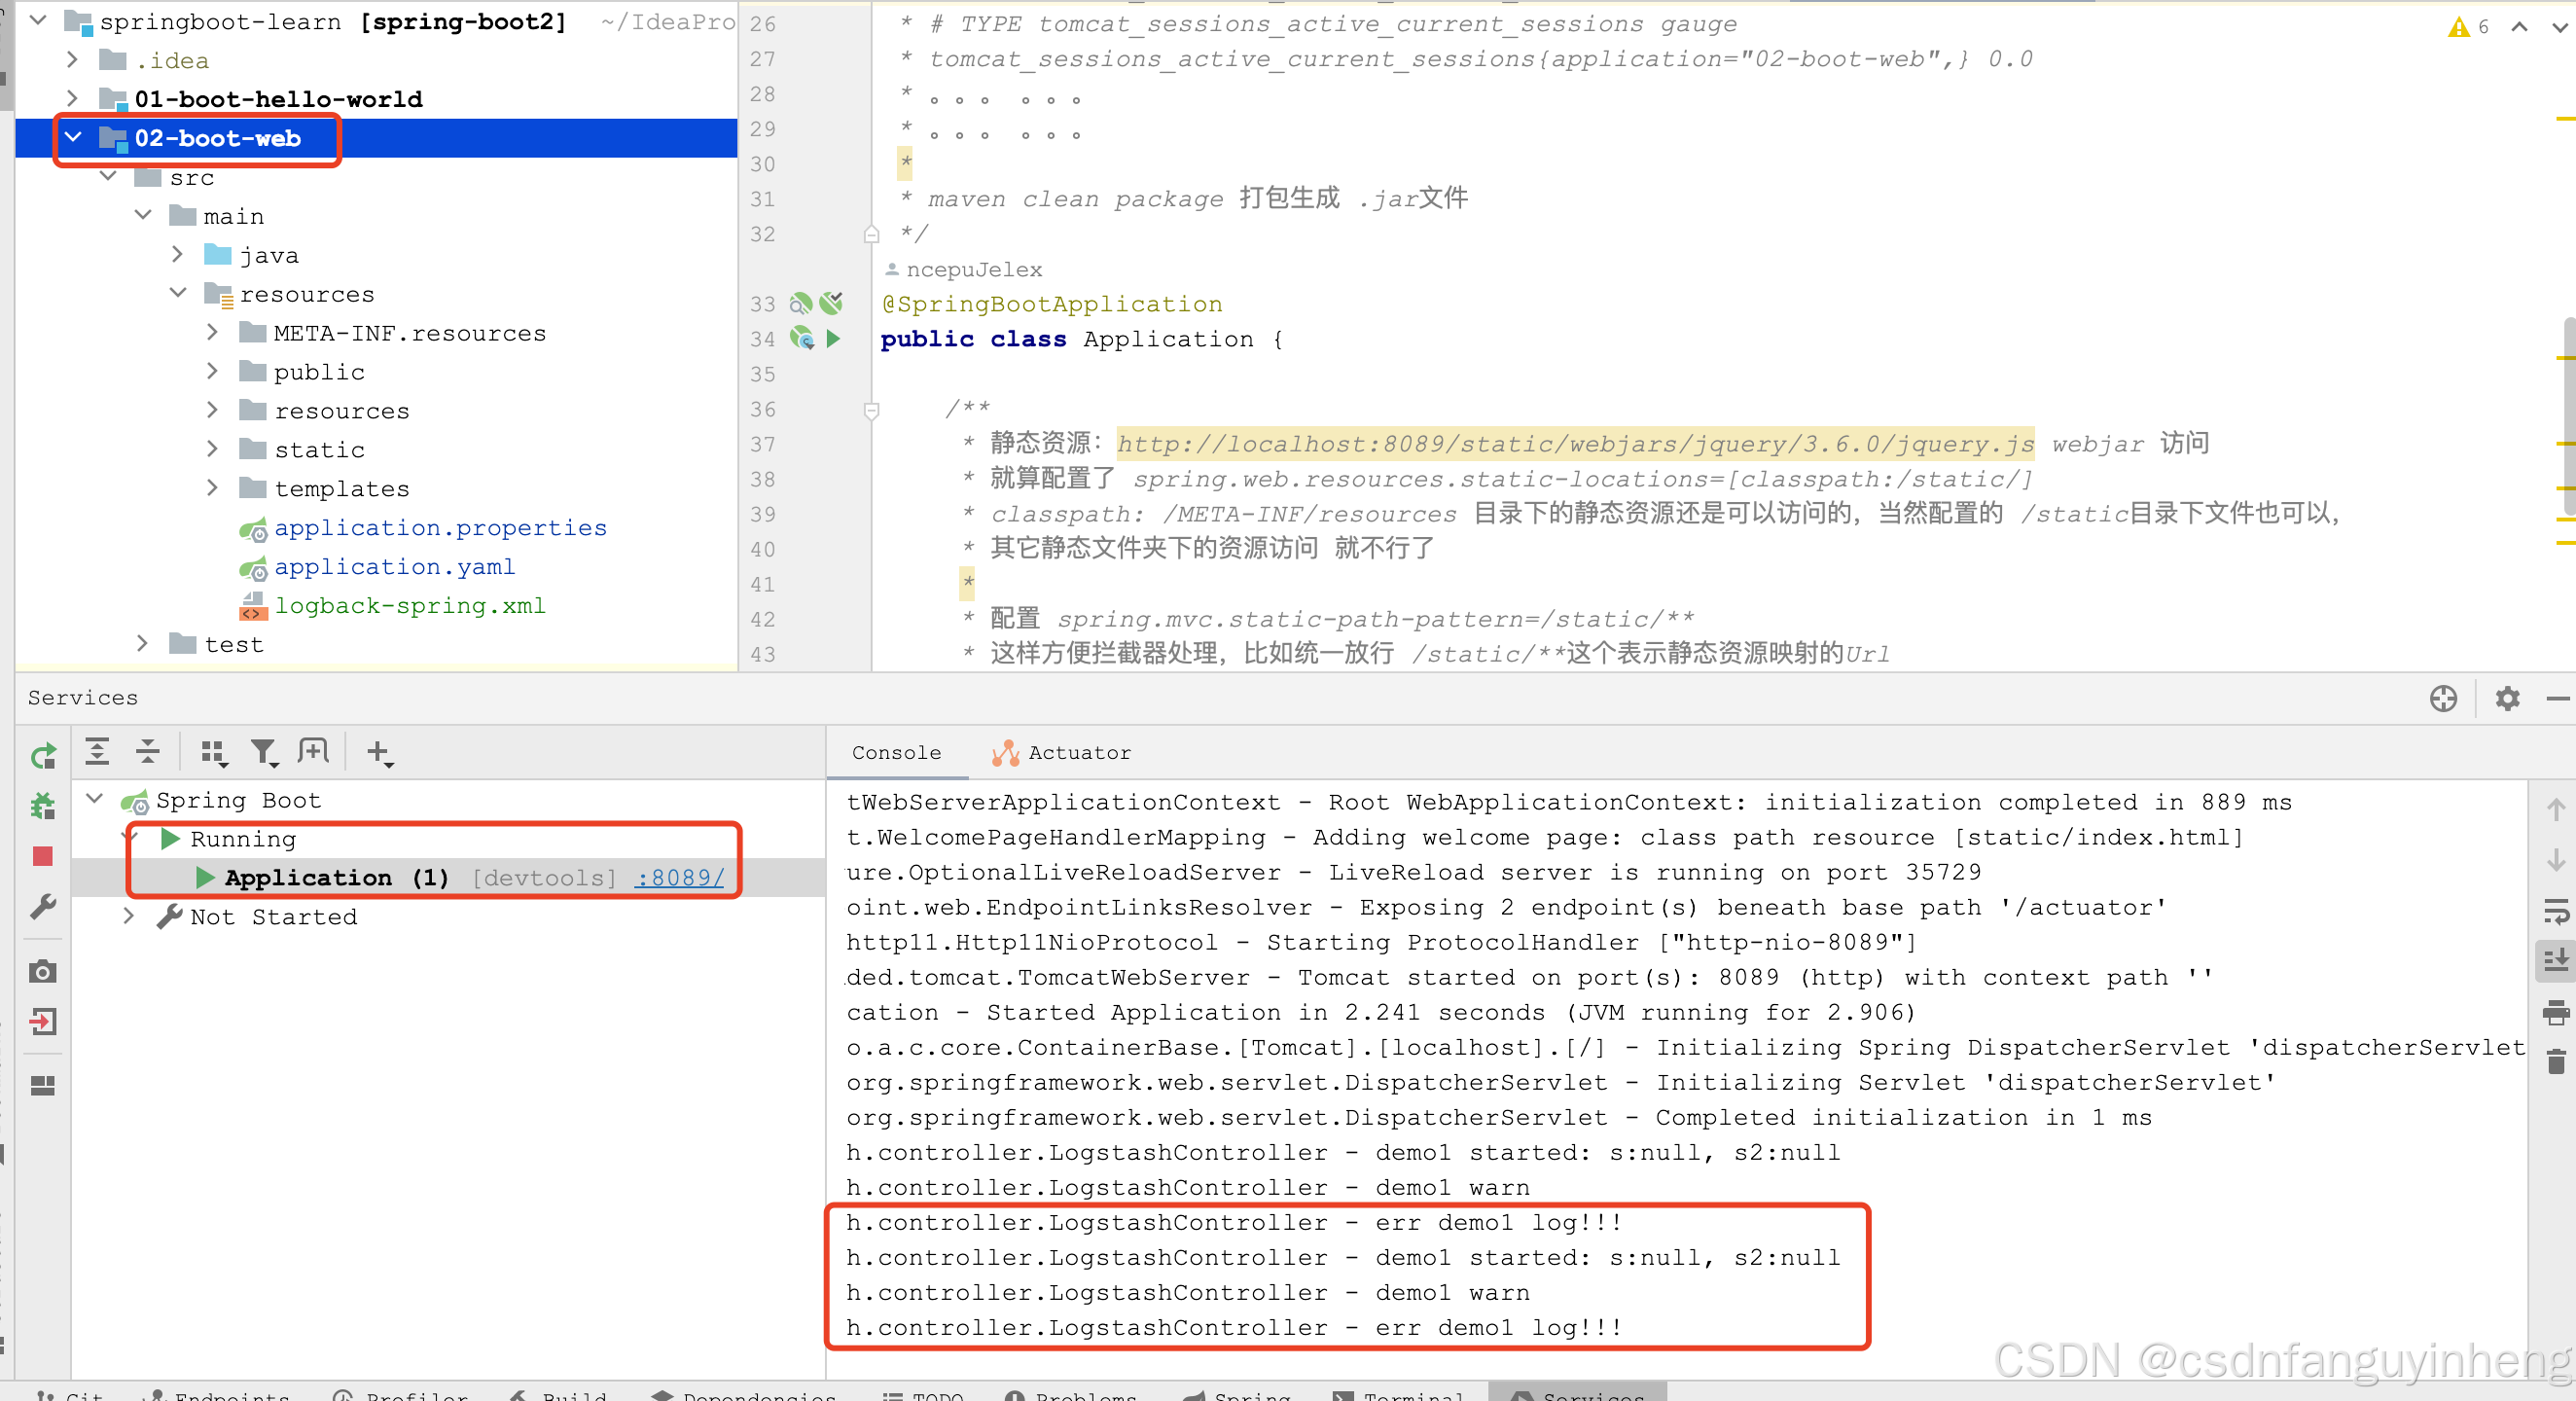Click the Expand All services toolbar icon
The width and height of the screenshot is (2576, 1401).
[97, 752]
